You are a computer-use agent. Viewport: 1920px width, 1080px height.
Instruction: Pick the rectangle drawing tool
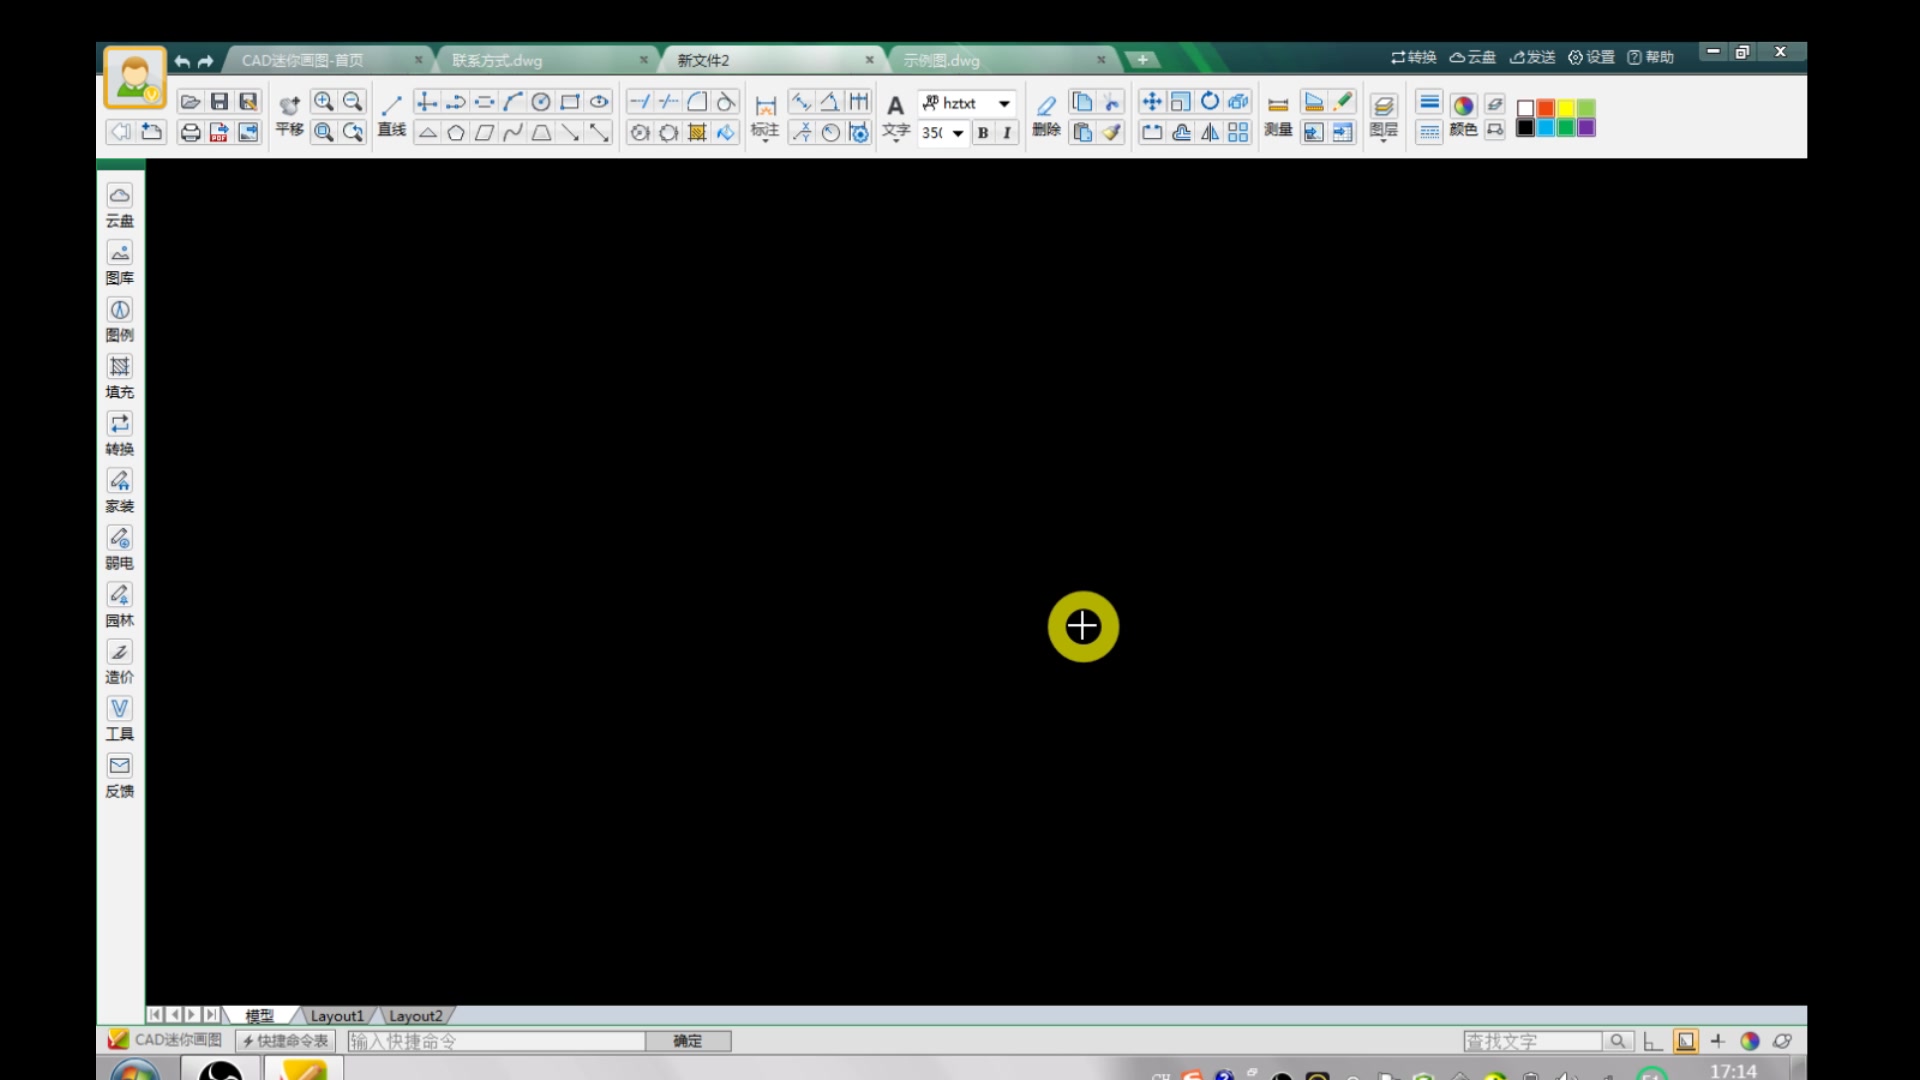(570, 102)
